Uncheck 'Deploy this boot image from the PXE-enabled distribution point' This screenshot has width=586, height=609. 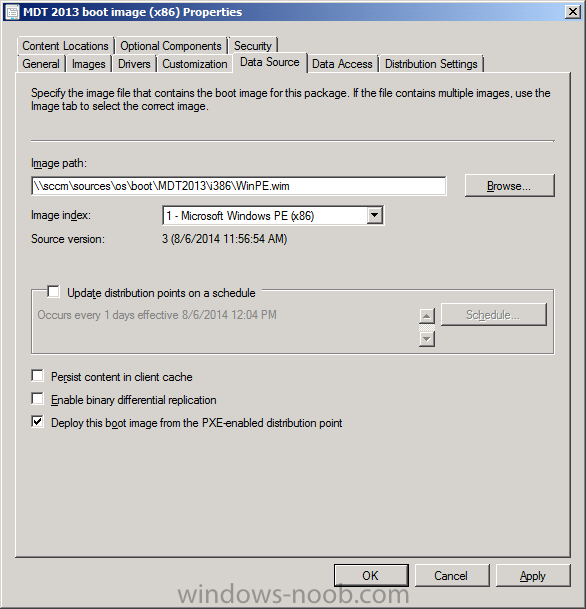(x=38, y=421)
